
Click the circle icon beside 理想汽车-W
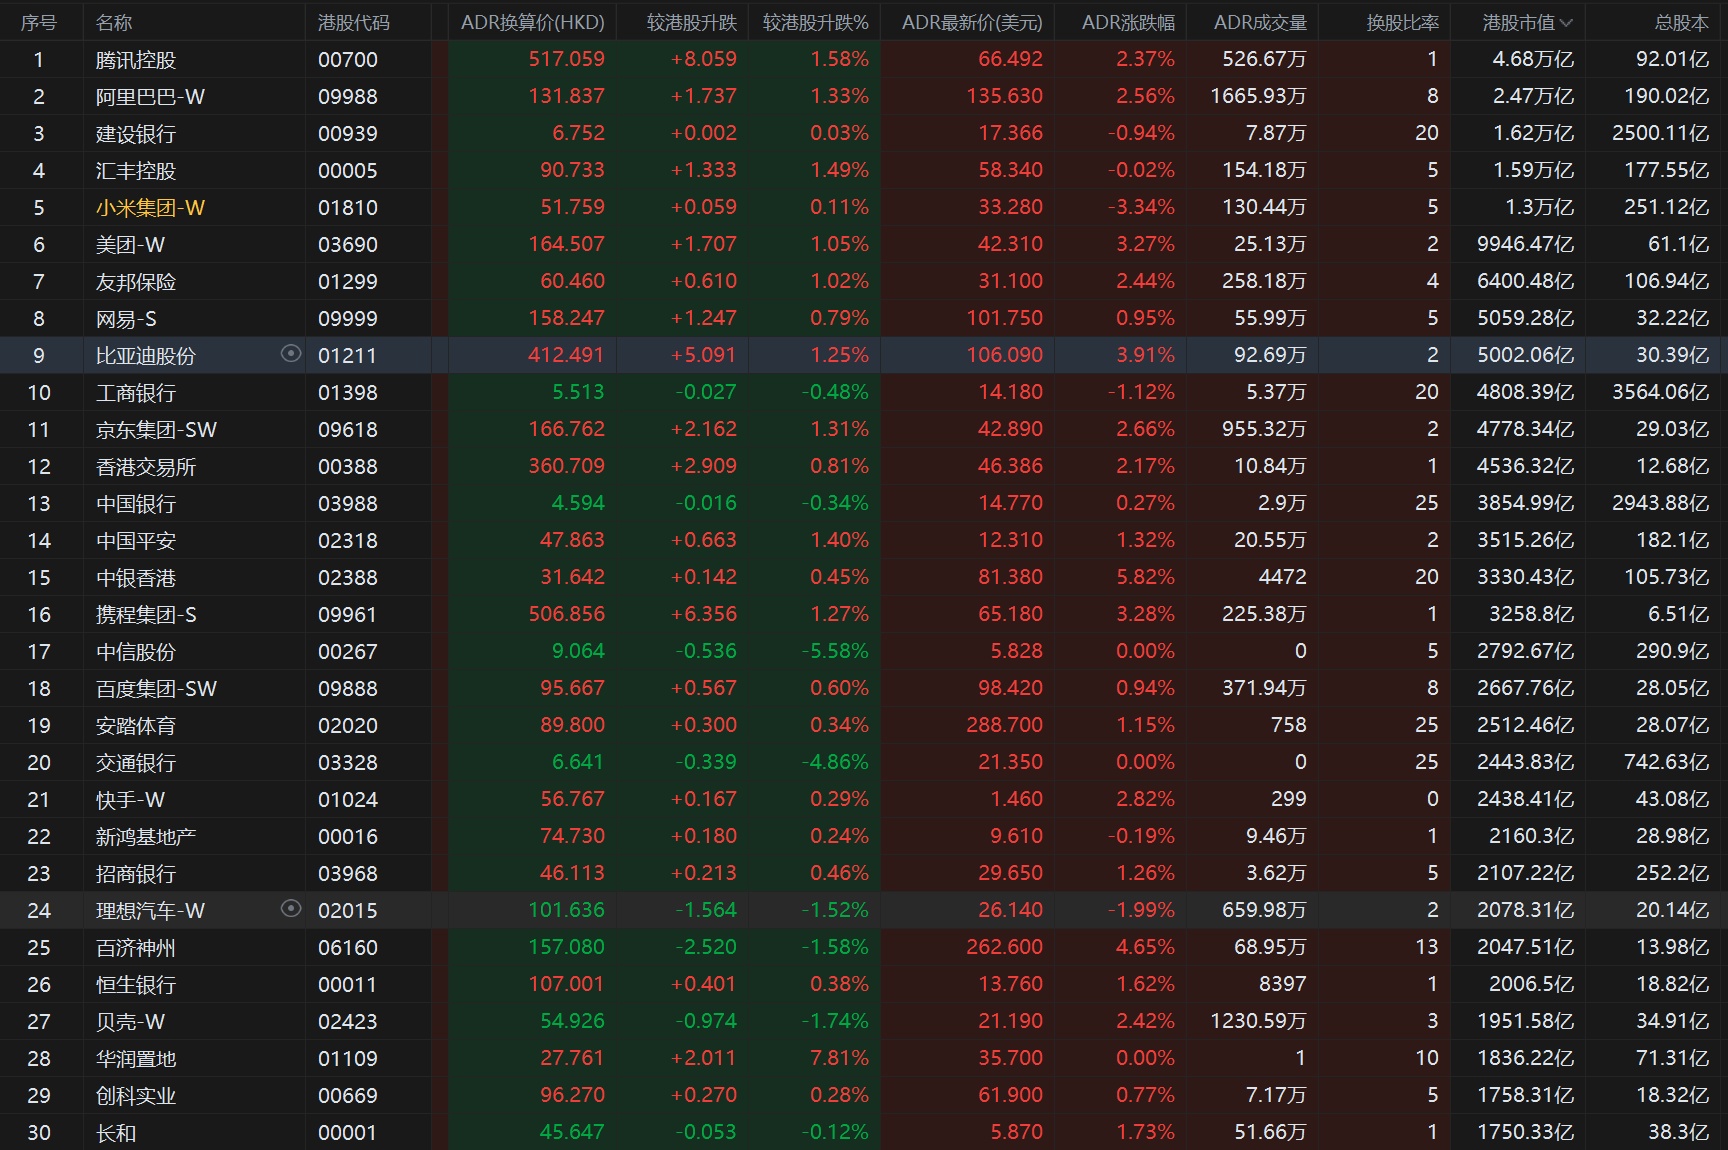point(291,908)
